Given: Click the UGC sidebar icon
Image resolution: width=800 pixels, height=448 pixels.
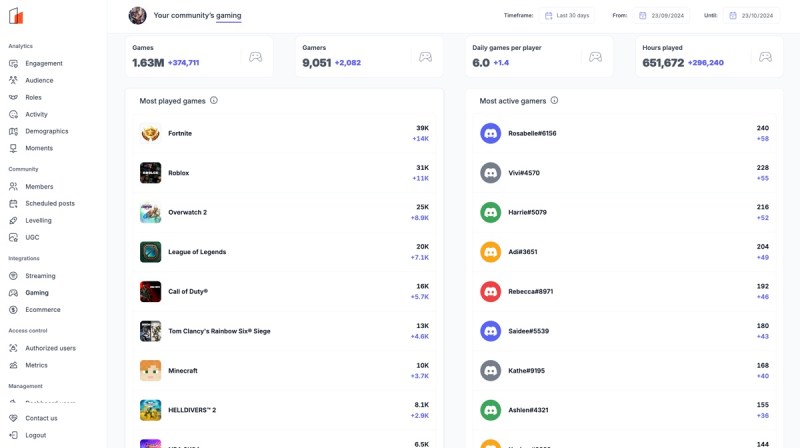Looking at the screenshot, I should [13, 237].
